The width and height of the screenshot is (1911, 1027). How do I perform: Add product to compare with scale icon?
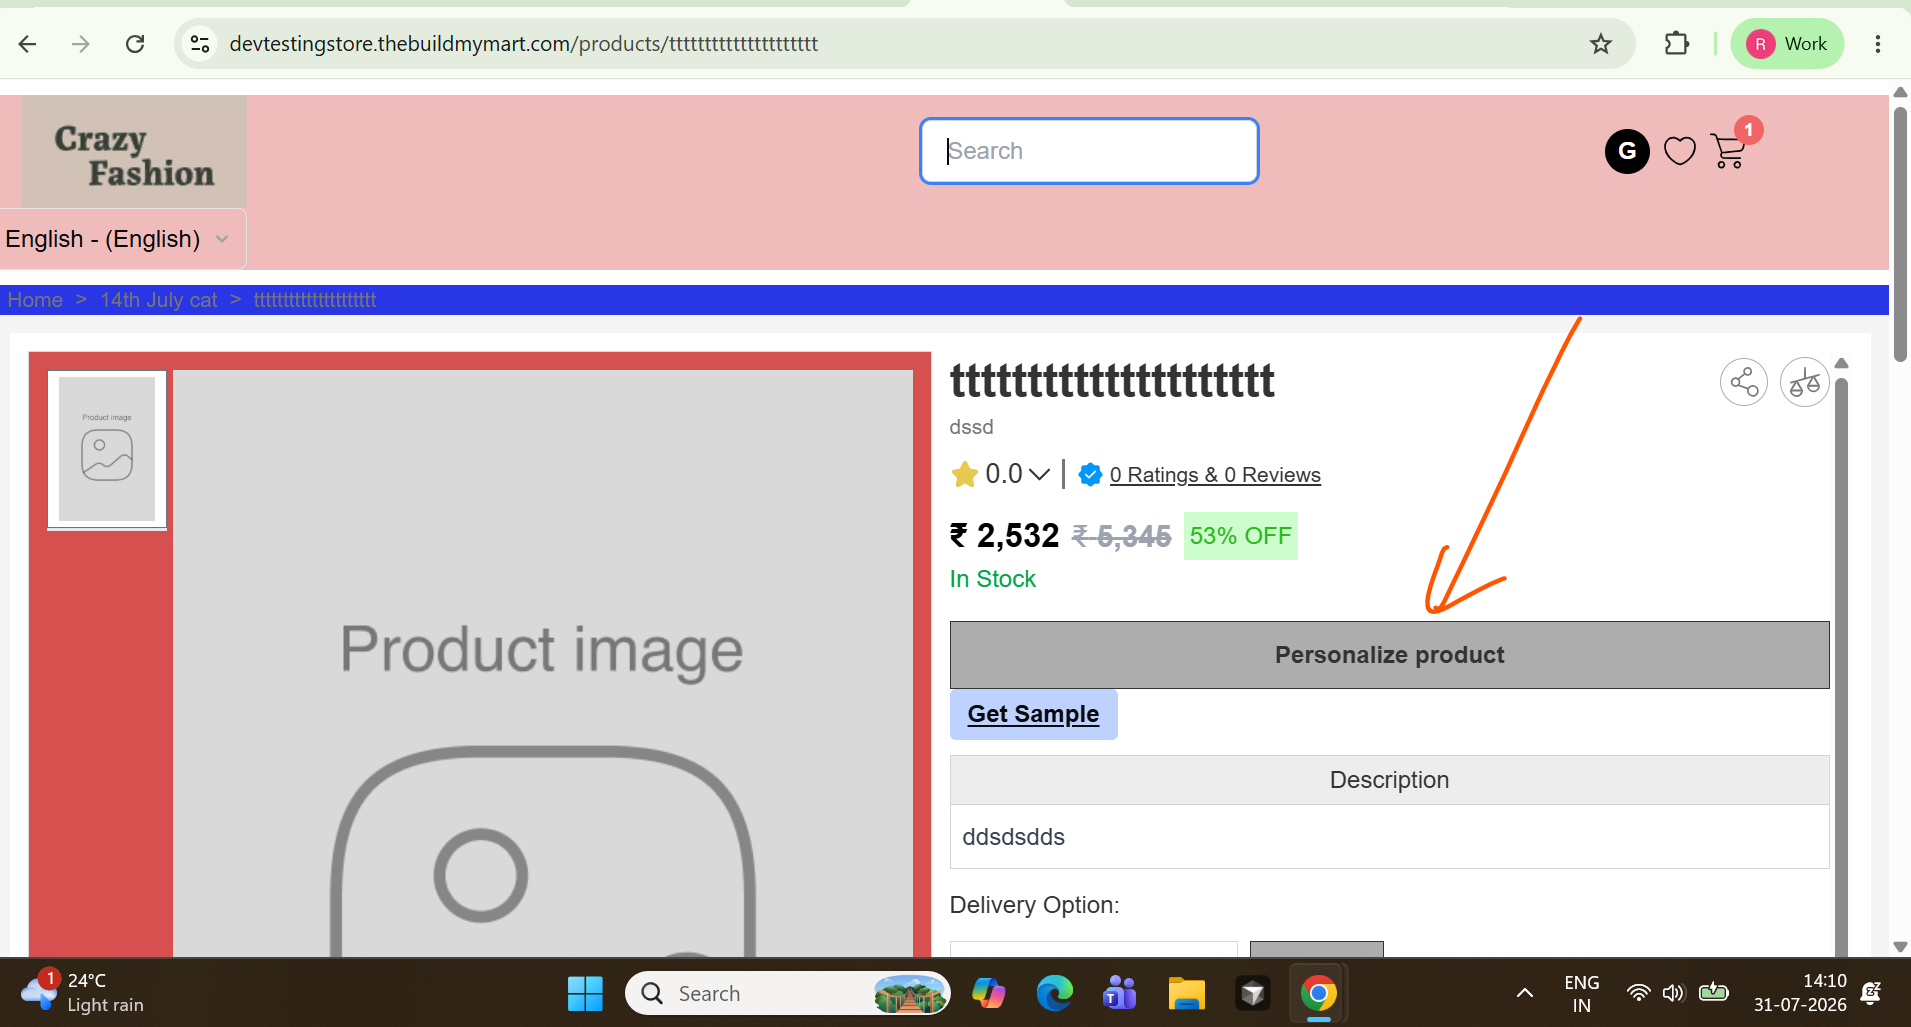[x=1805, y=382]
